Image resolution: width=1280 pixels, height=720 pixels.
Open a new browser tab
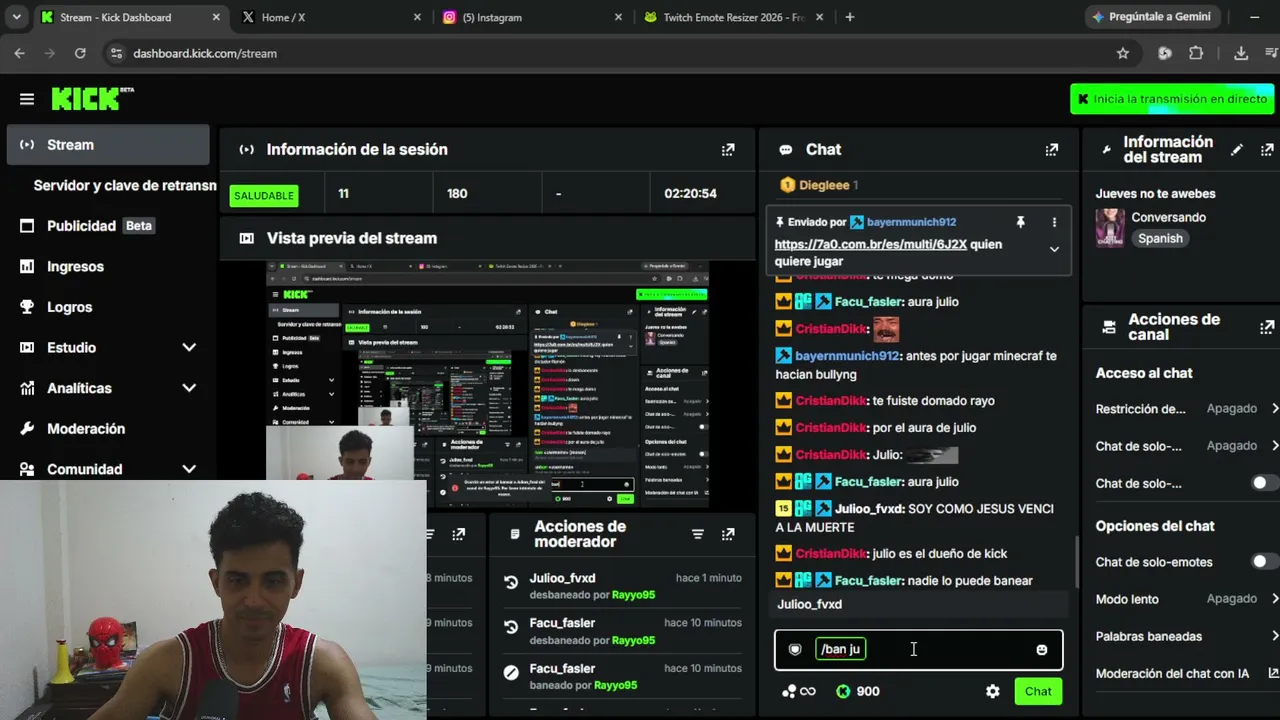click(x=849, y=17)
